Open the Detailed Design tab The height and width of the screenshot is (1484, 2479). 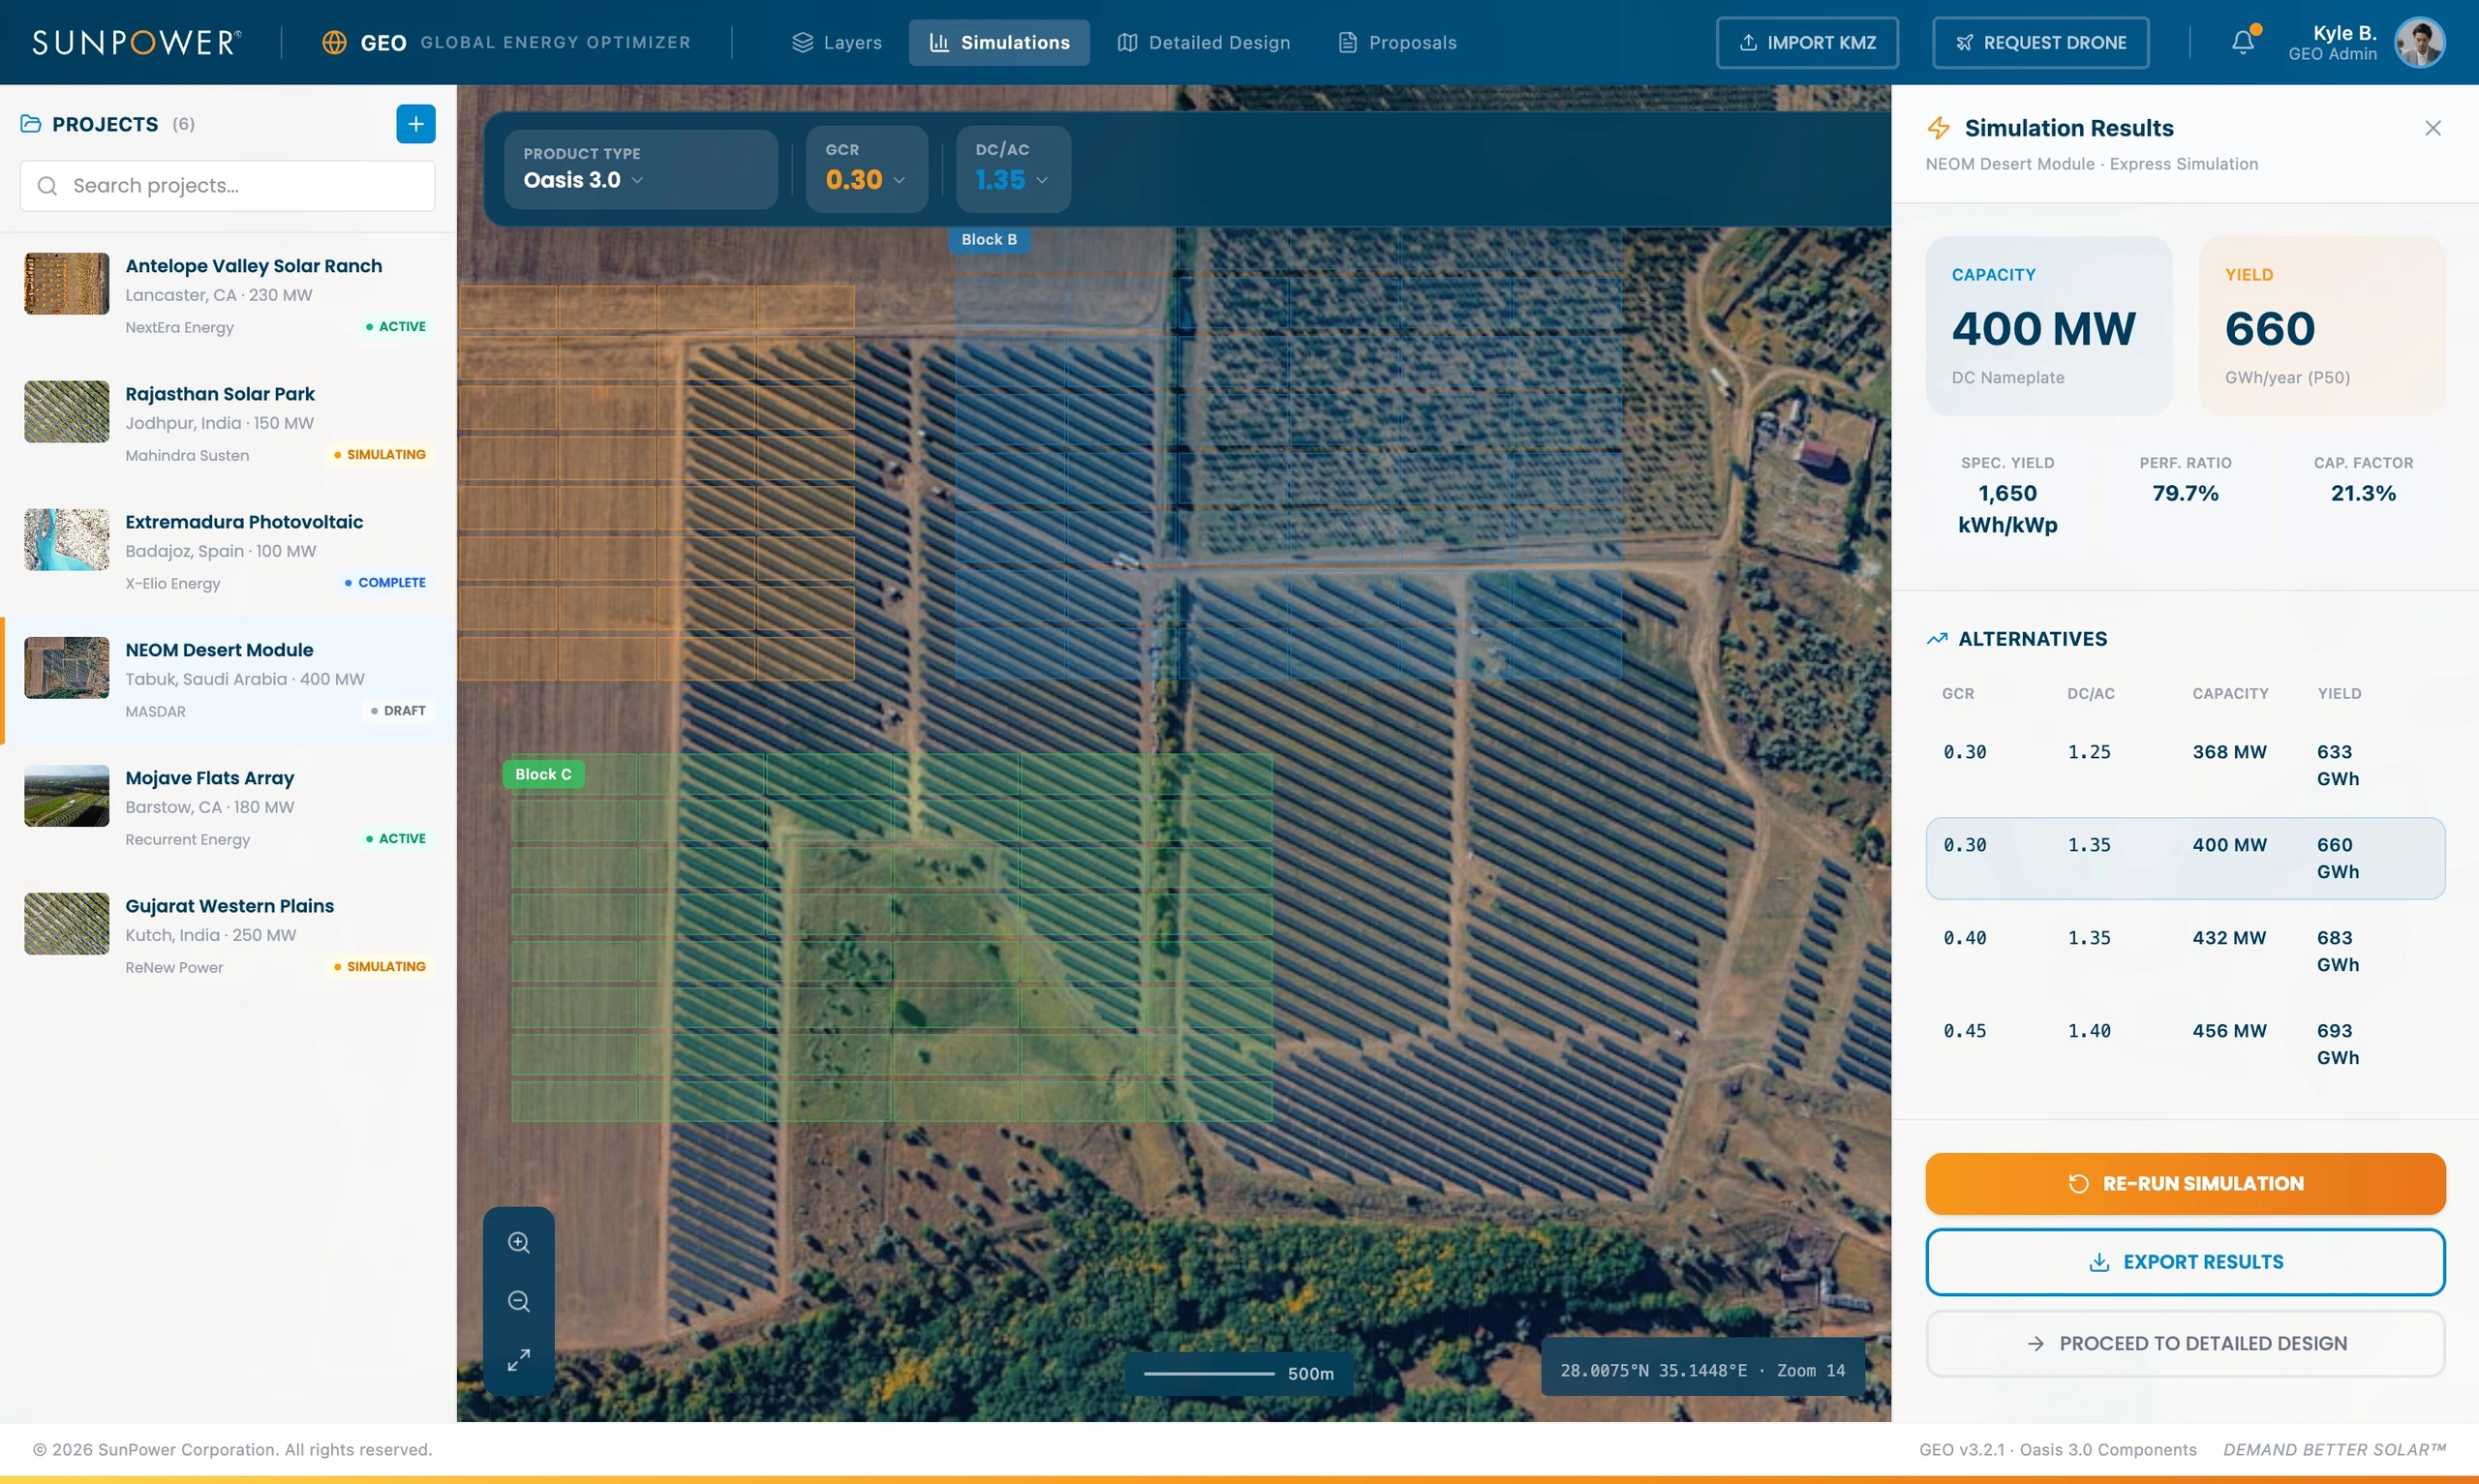pyautogui.click(x=1204, y=43)
